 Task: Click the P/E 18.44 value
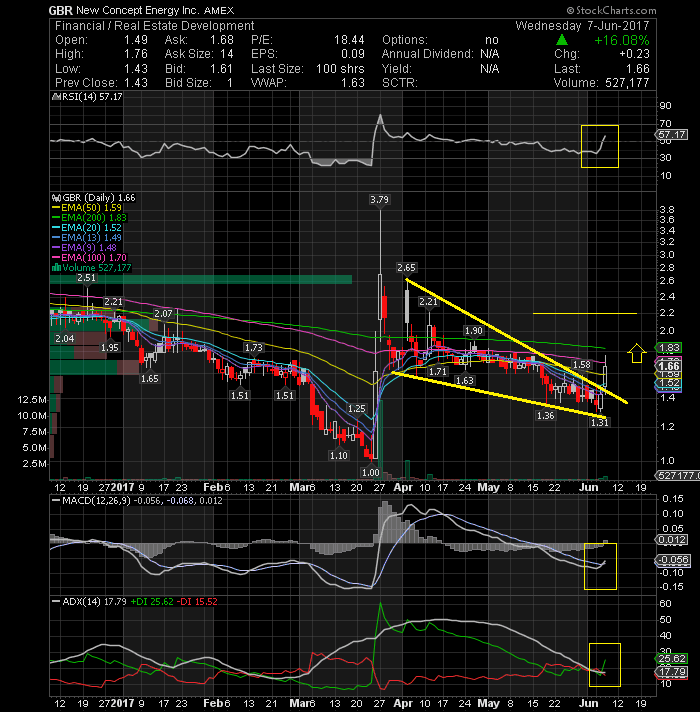coord(349,40)
